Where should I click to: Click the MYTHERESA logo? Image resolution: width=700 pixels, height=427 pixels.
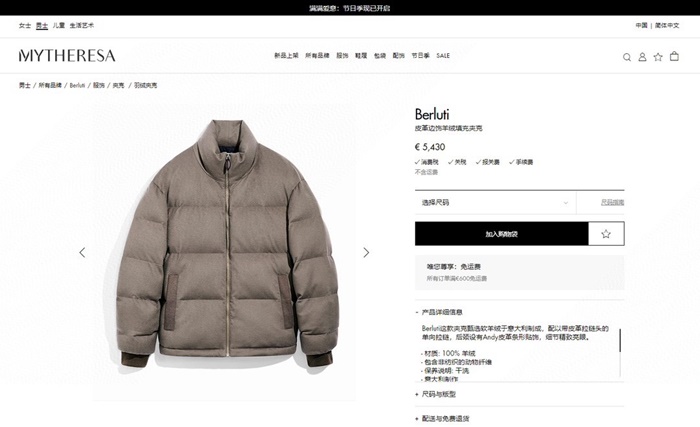point(67,56)
